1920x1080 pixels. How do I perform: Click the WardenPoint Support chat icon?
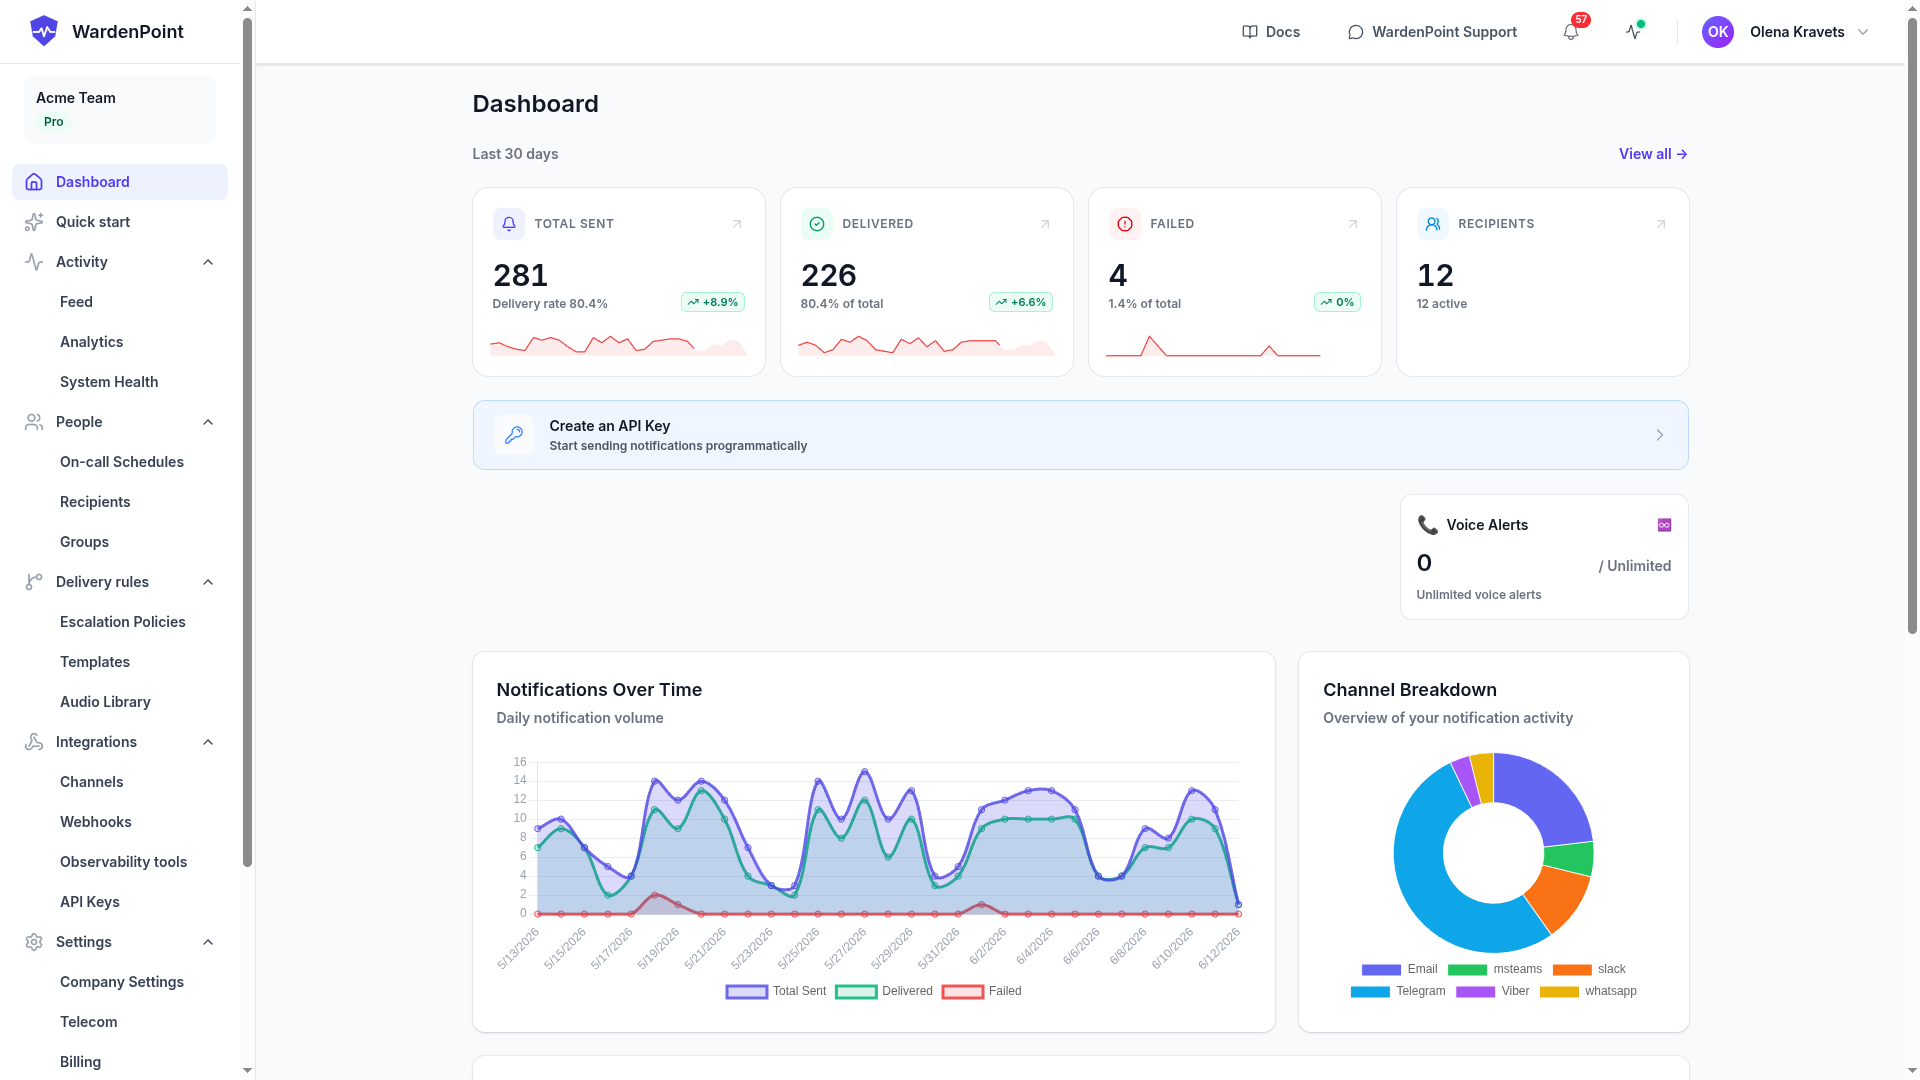click(1356, 32)
